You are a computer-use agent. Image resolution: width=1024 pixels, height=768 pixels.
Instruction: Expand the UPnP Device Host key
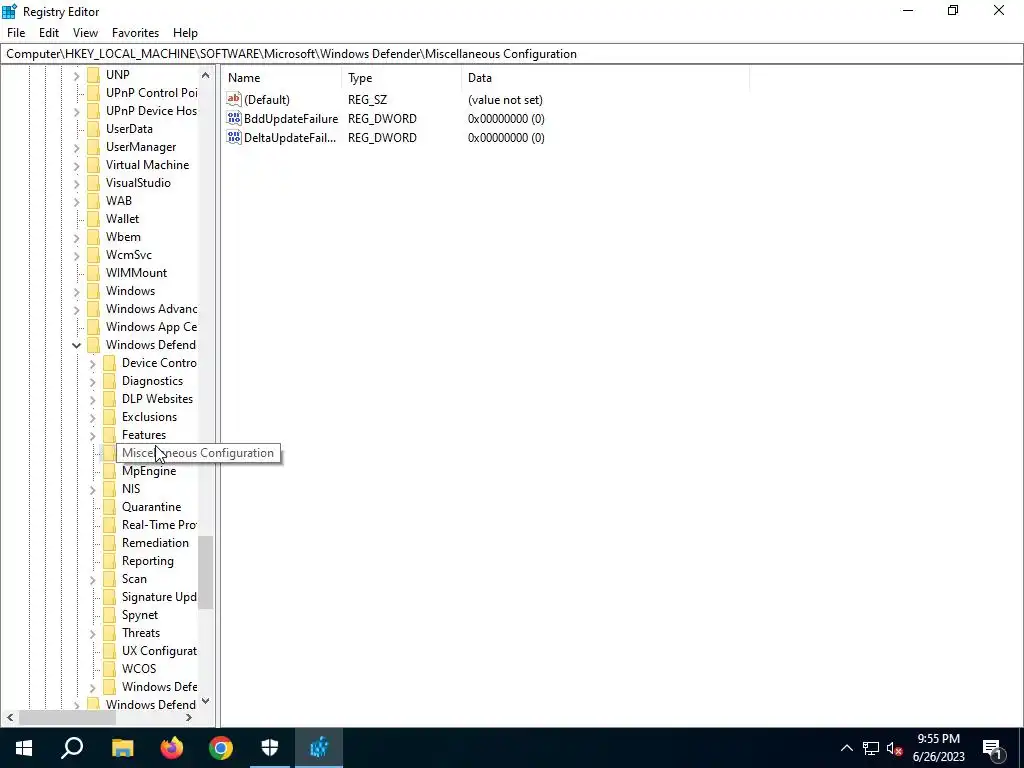coord(76,111)
